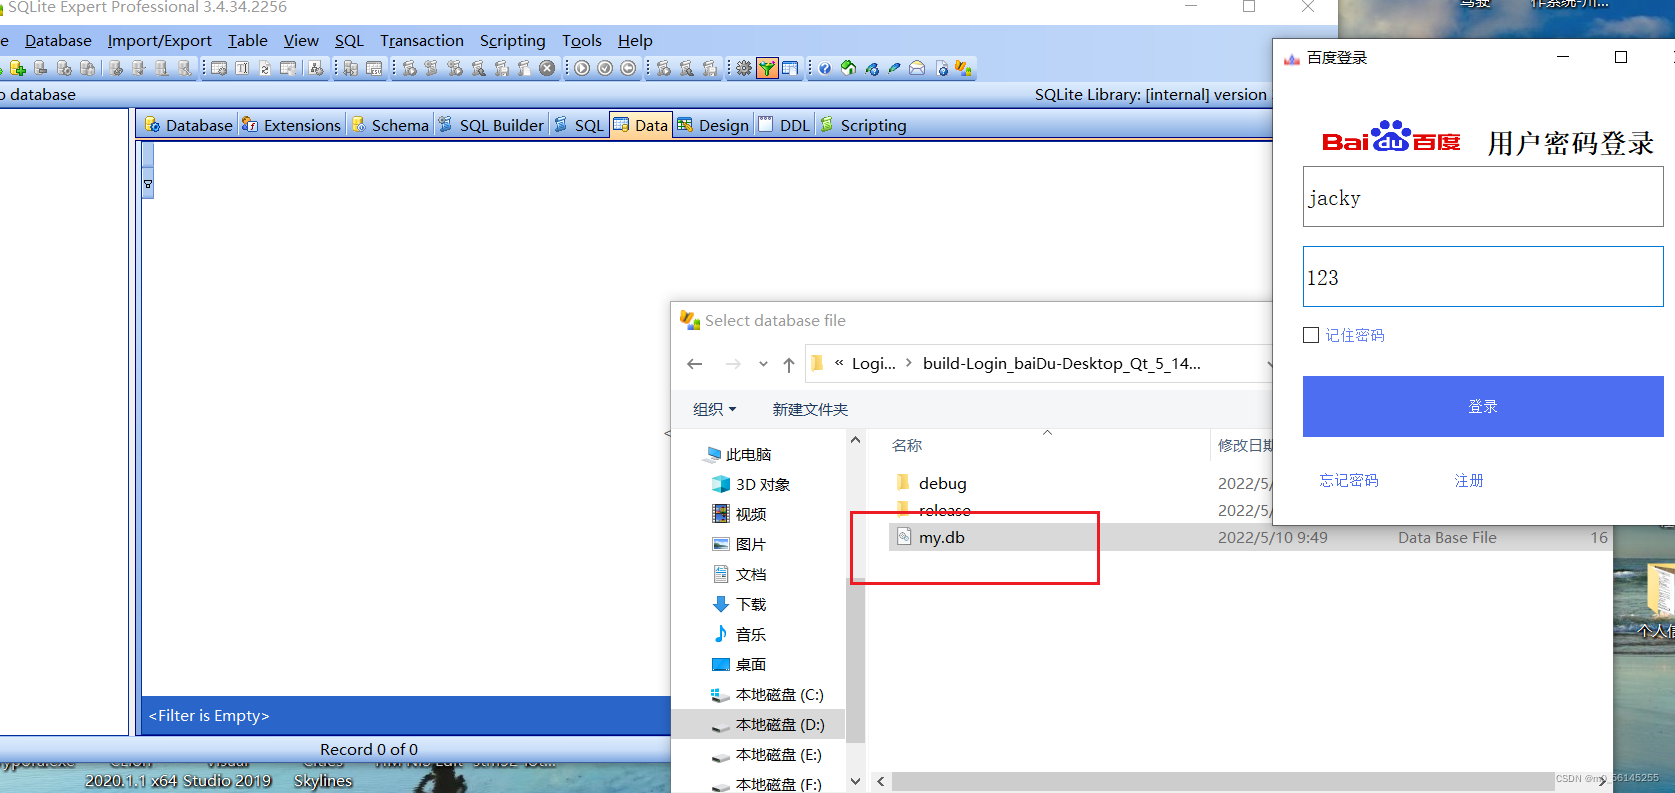Viewport: 1675px width, 793px height.
Task: Open the Database menu
Action: (58, 40)
